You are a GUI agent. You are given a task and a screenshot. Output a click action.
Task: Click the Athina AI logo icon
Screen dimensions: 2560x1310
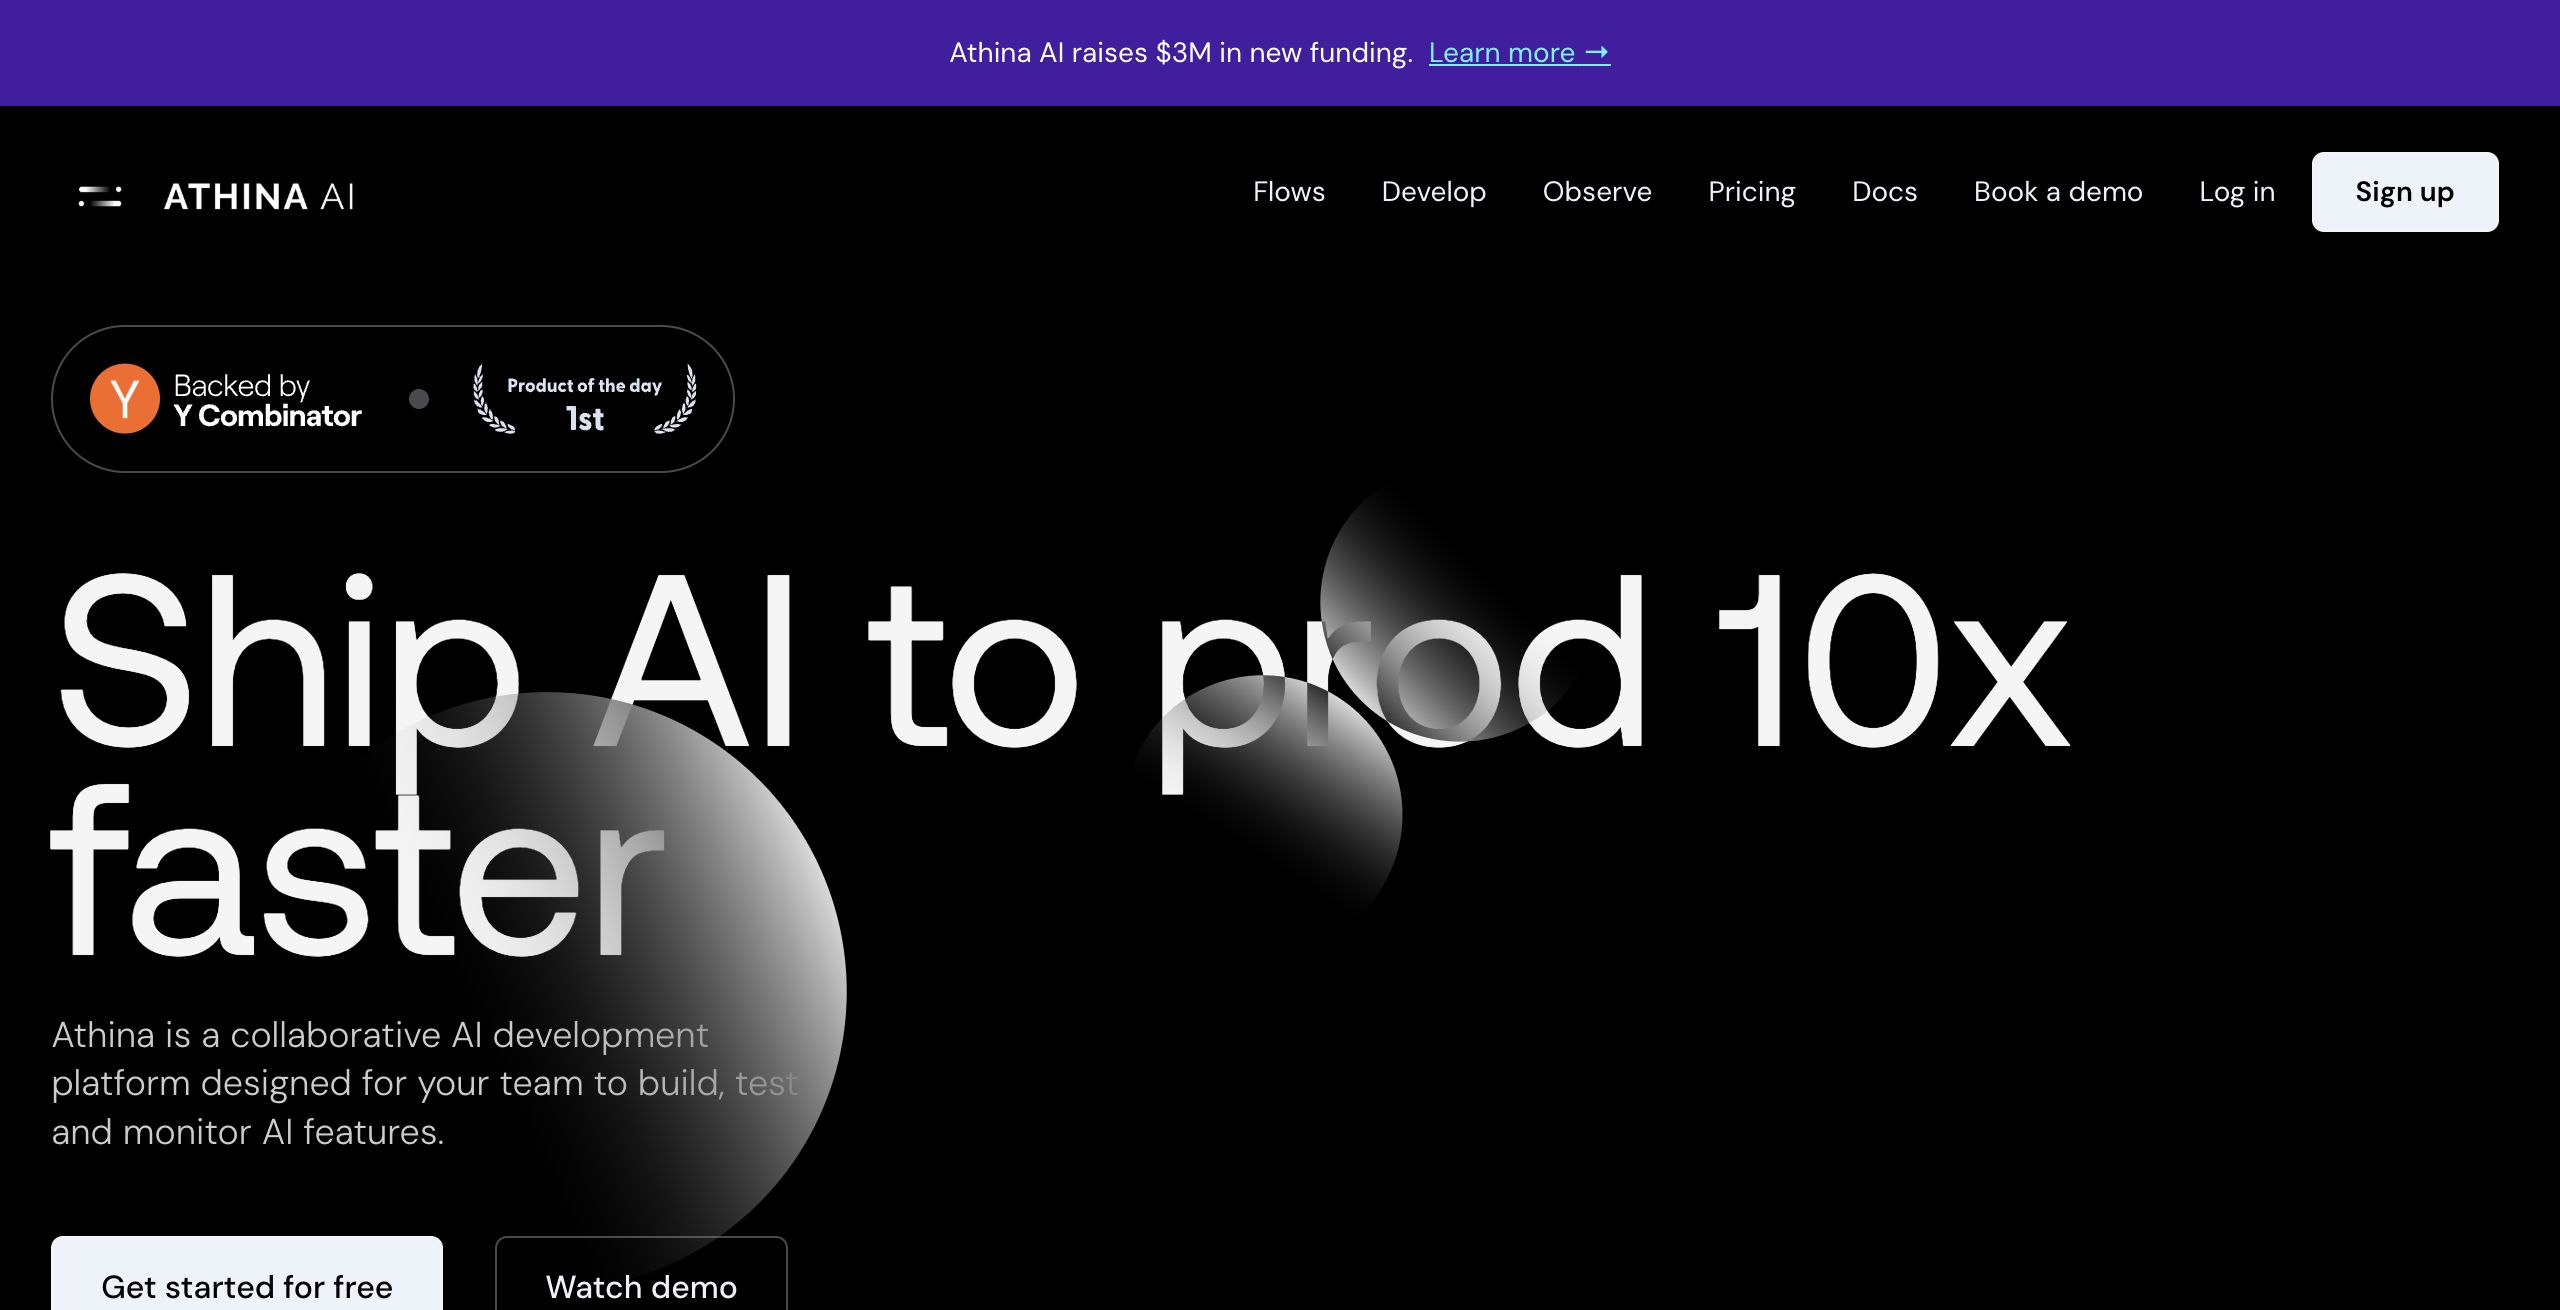100,196
